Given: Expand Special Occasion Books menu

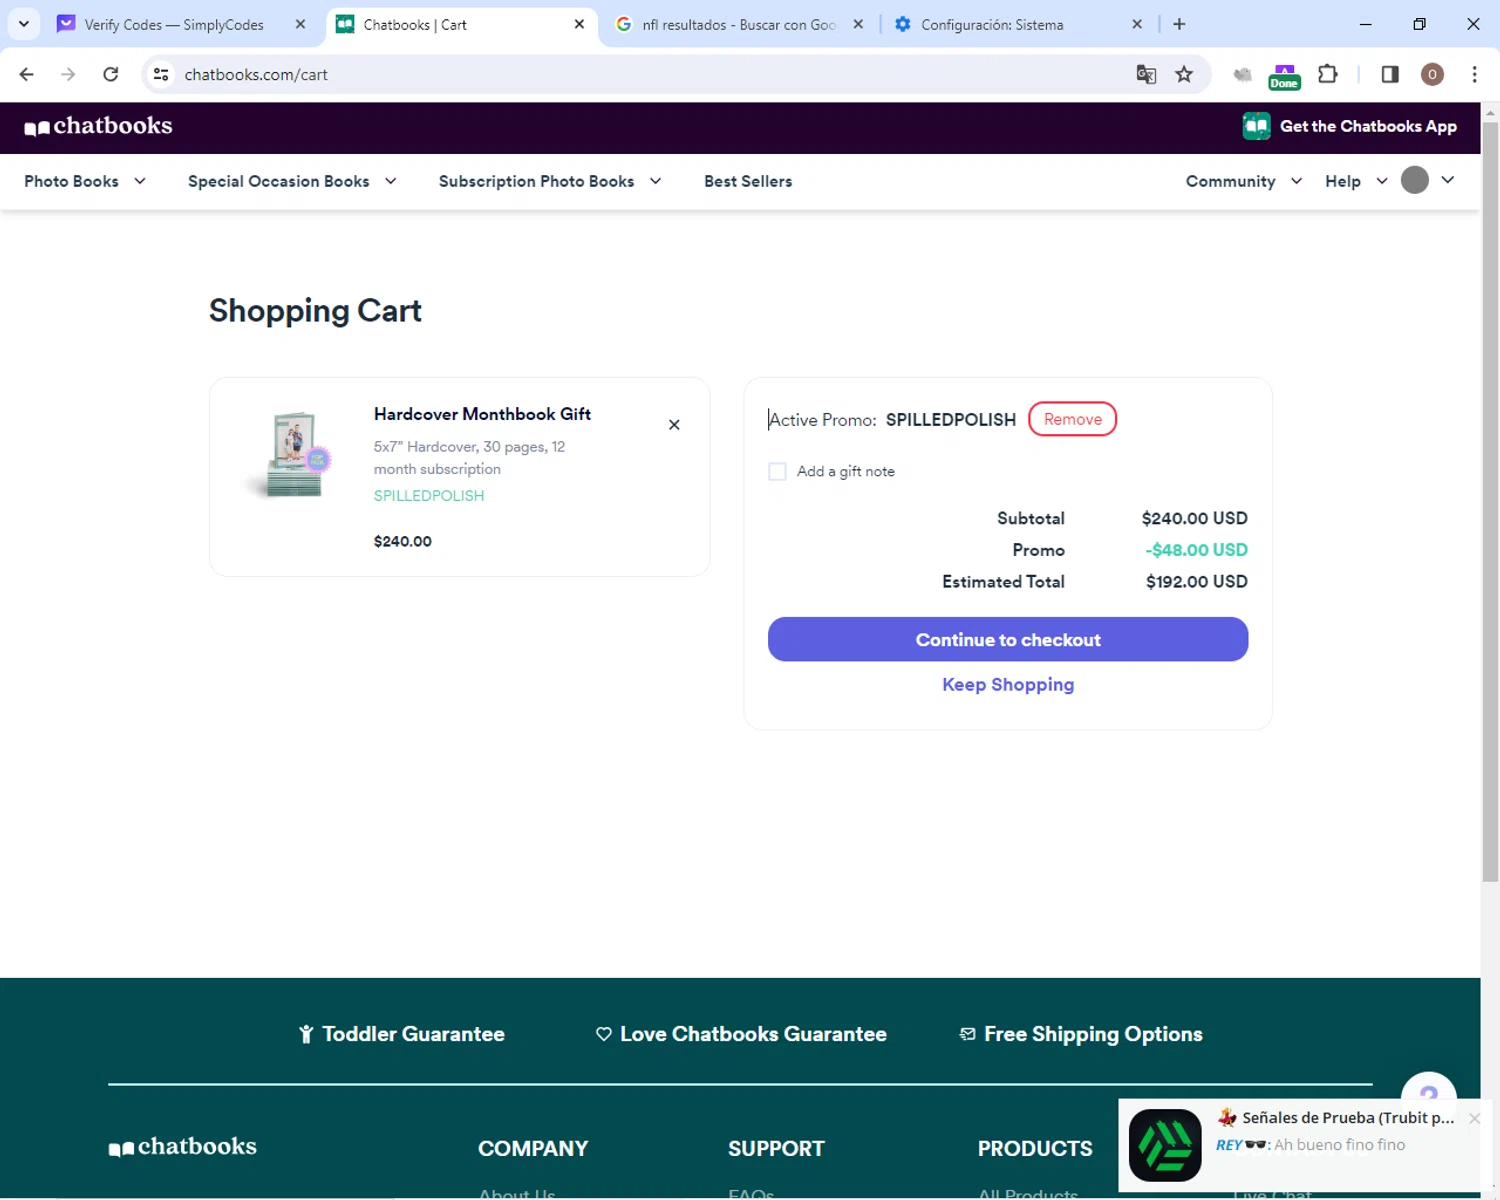Looking at the screenshot, I should [292, 181].
